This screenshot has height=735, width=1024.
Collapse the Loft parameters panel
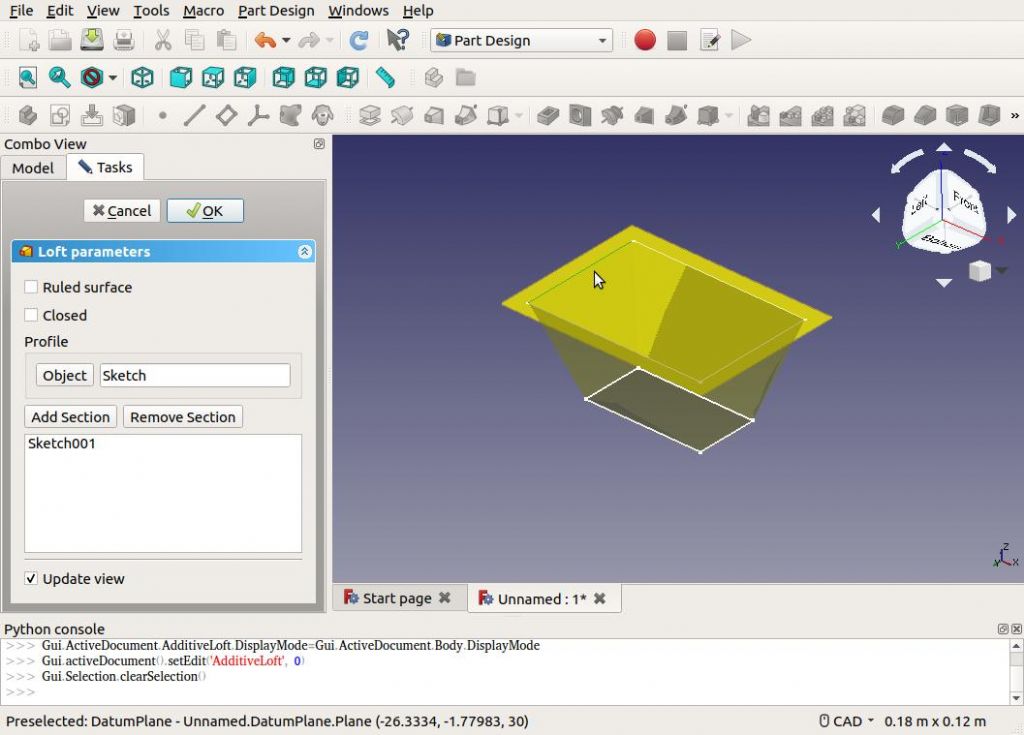[x=305, y=252]
